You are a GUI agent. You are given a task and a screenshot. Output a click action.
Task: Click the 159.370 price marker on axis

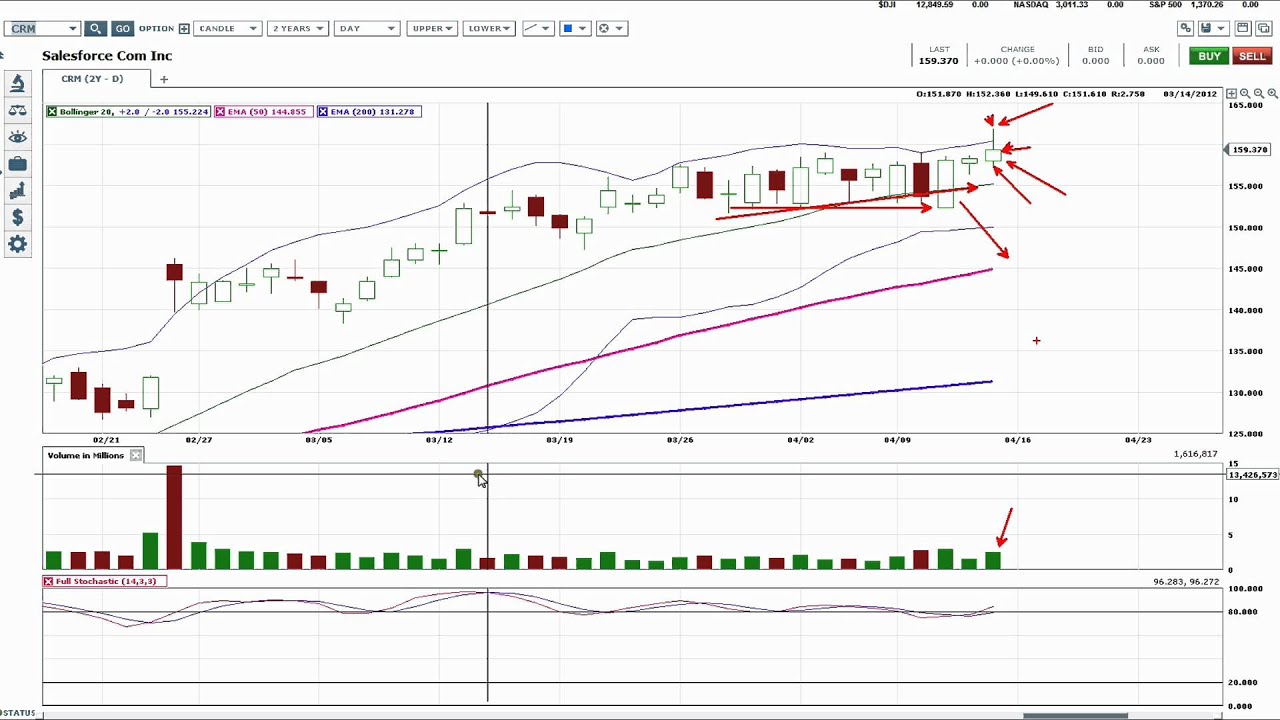1250,150
